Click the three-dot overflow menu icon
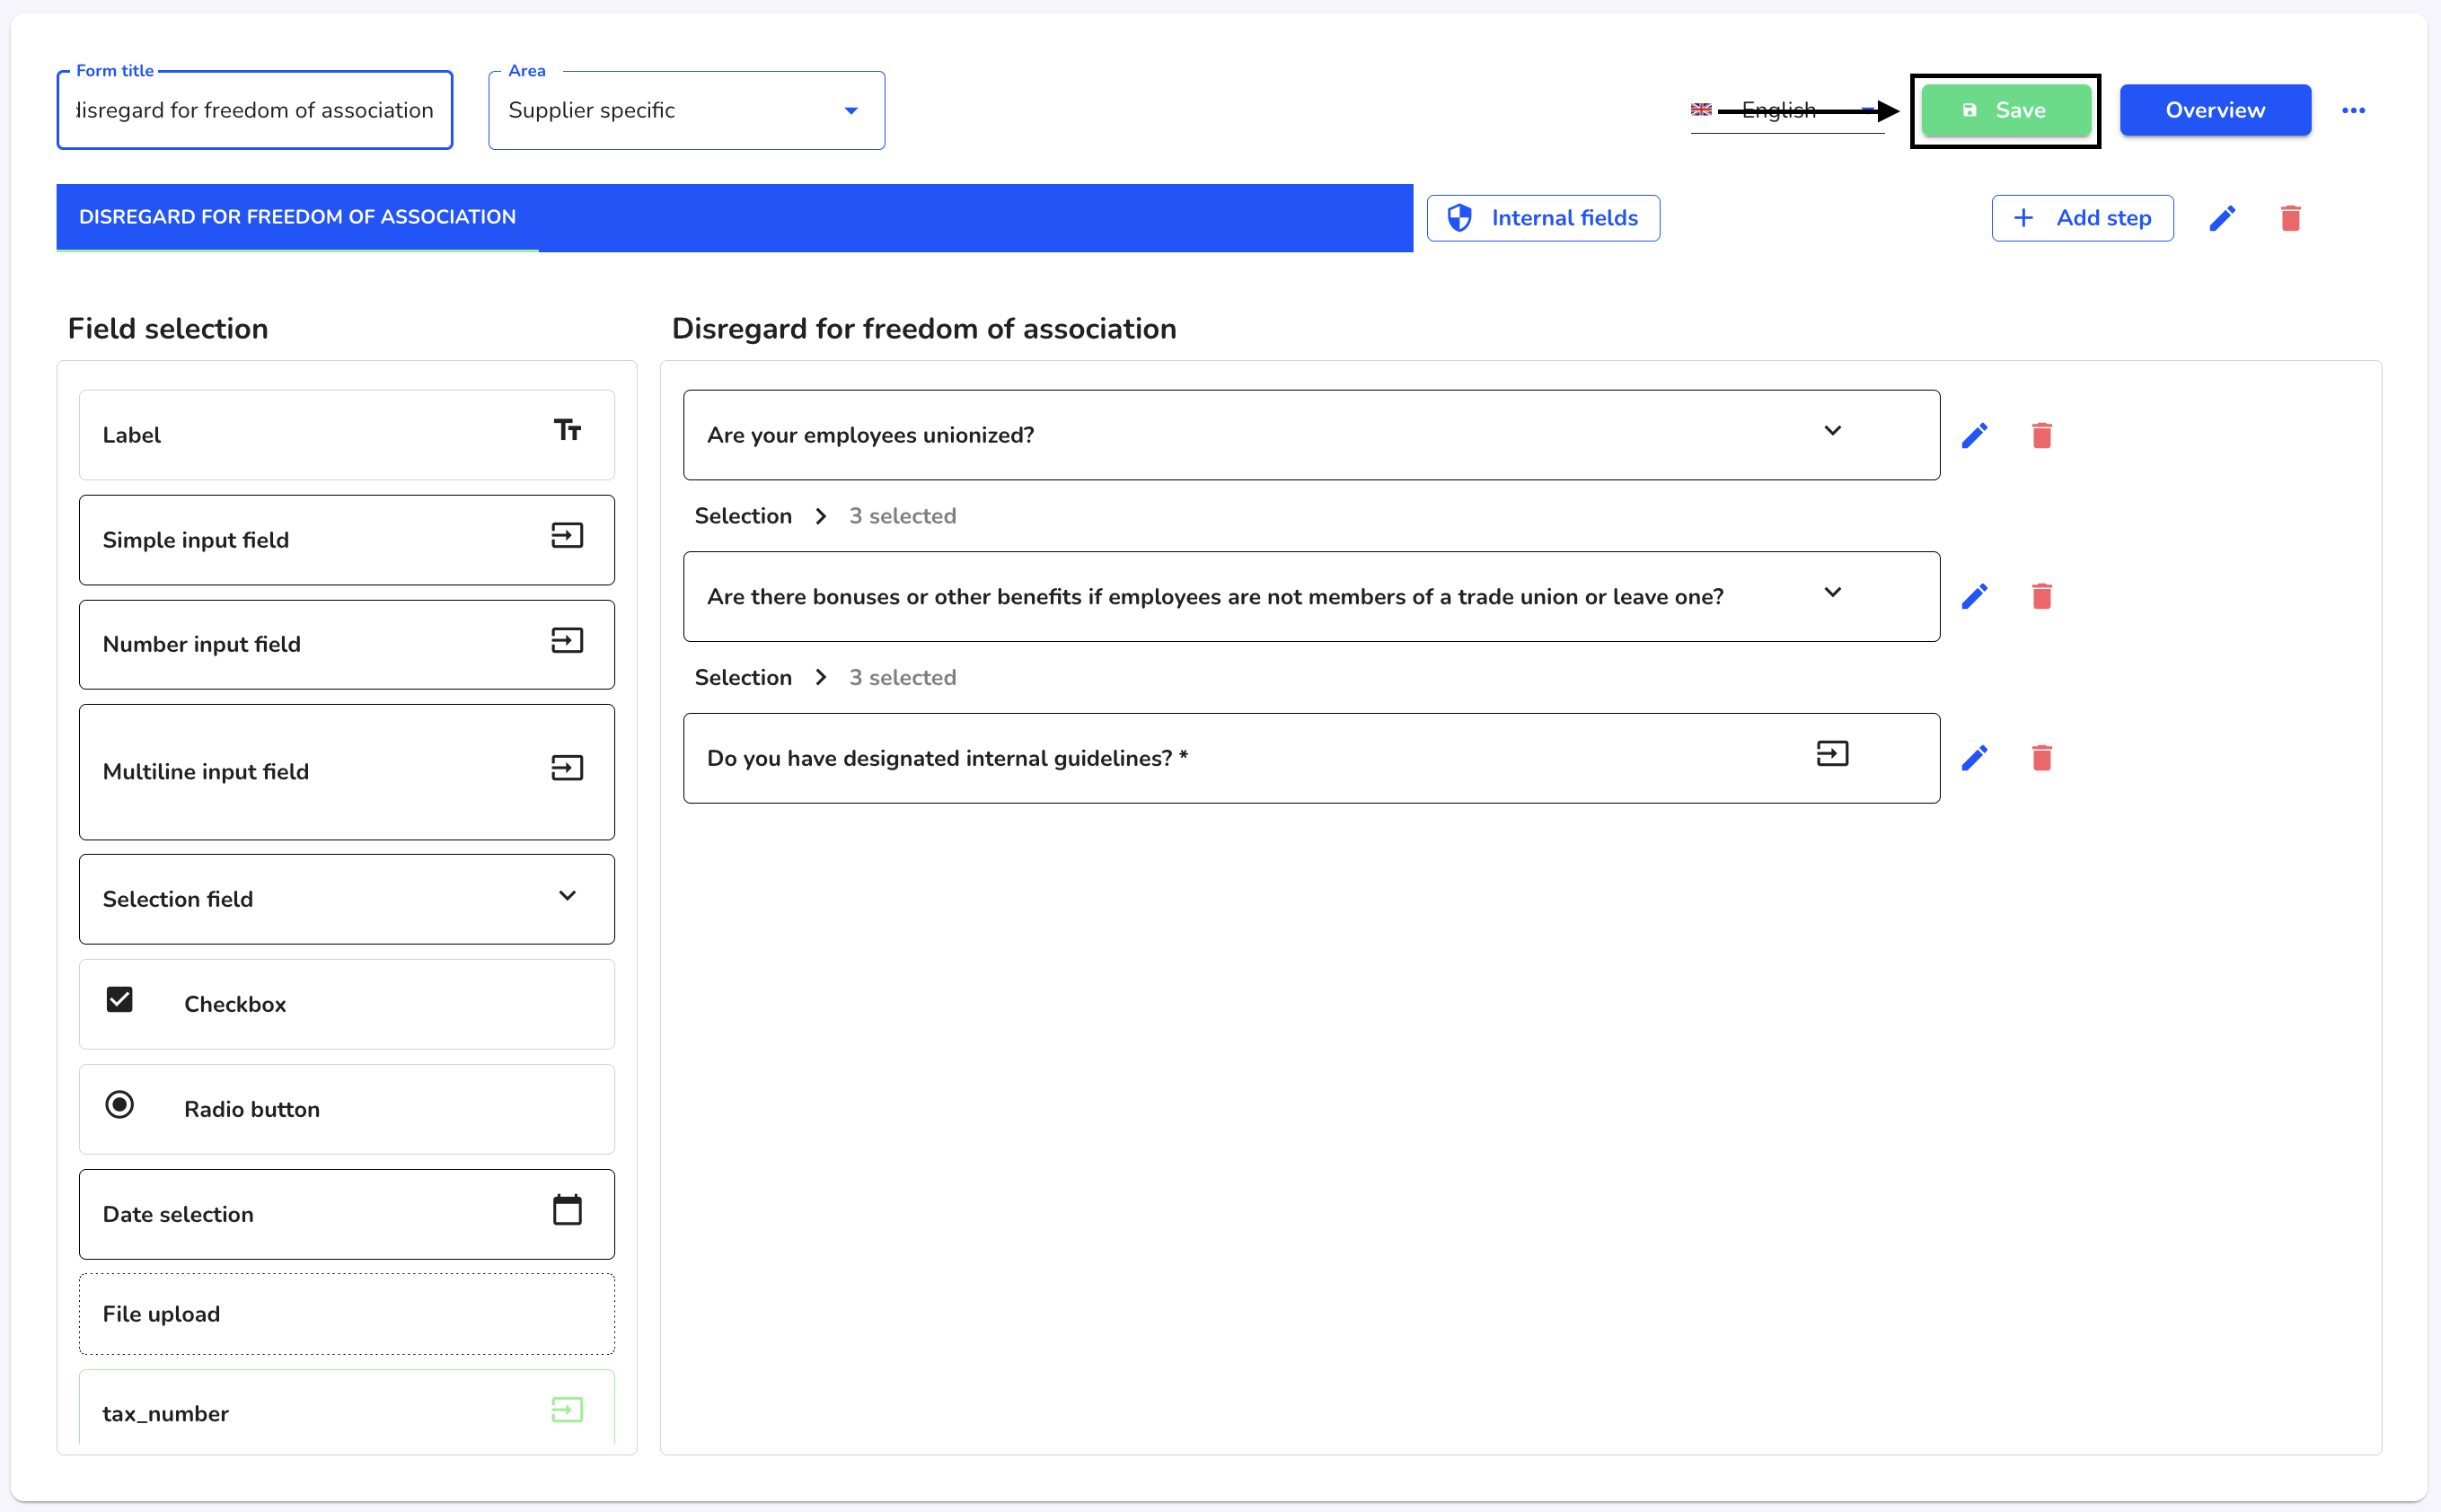The width and height of the screenshot is (2441, 1512). point(2354,110)
